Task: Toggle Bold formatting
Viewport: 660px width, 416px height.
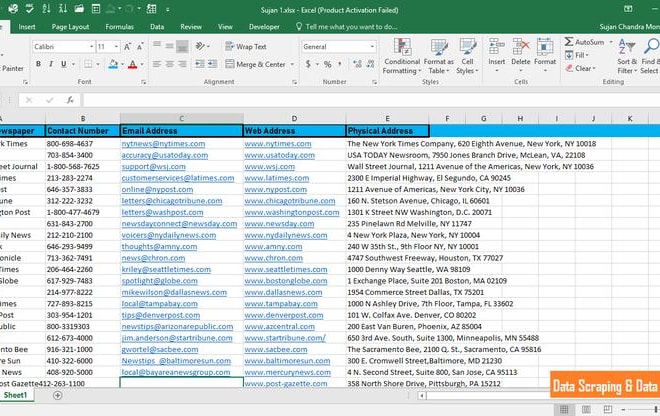Action: pos(38,64)
